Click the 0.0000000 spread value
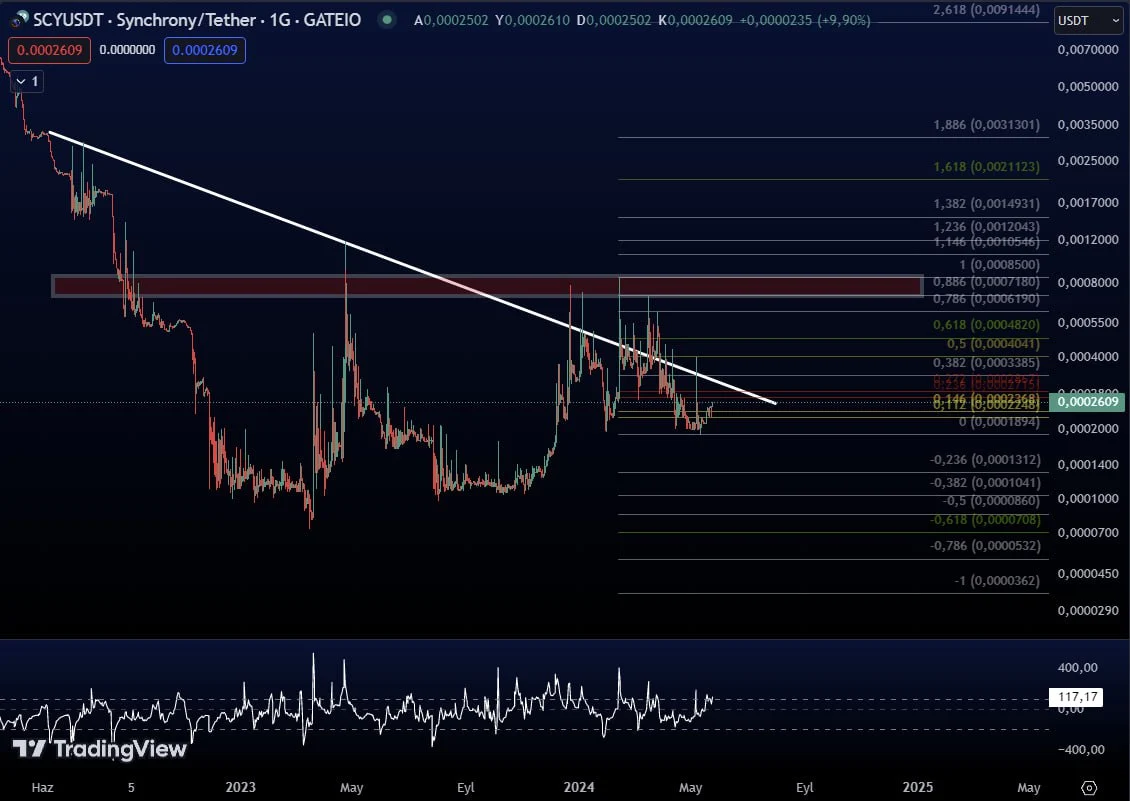The image size is (1130, 801). tap(127, 50)
